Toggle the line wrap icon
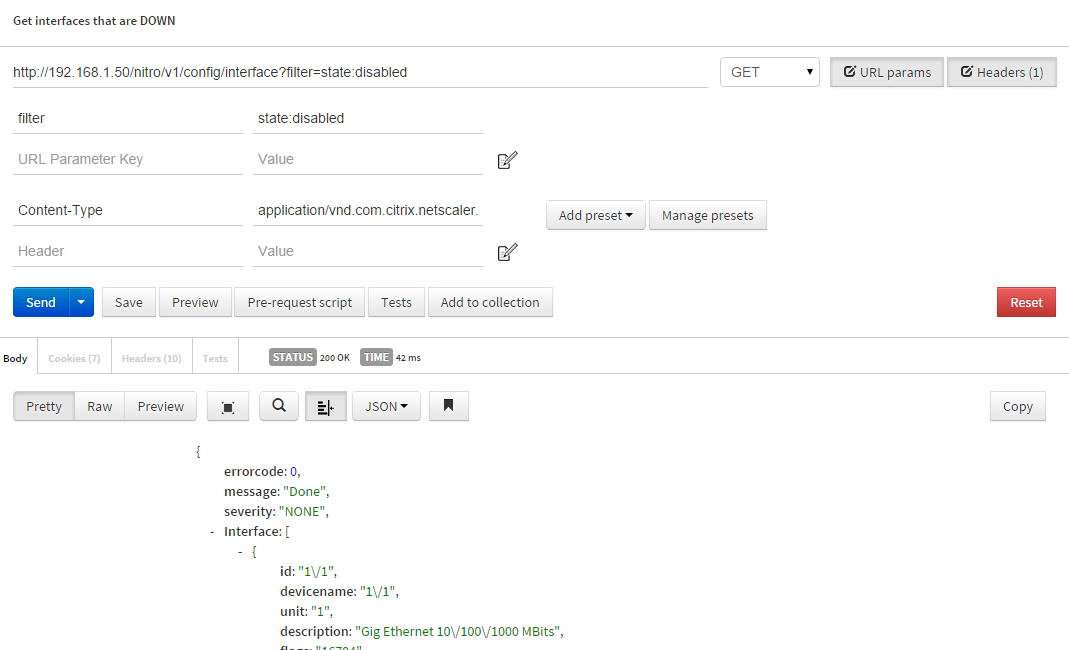1069x650 pixels. point(325,407)
